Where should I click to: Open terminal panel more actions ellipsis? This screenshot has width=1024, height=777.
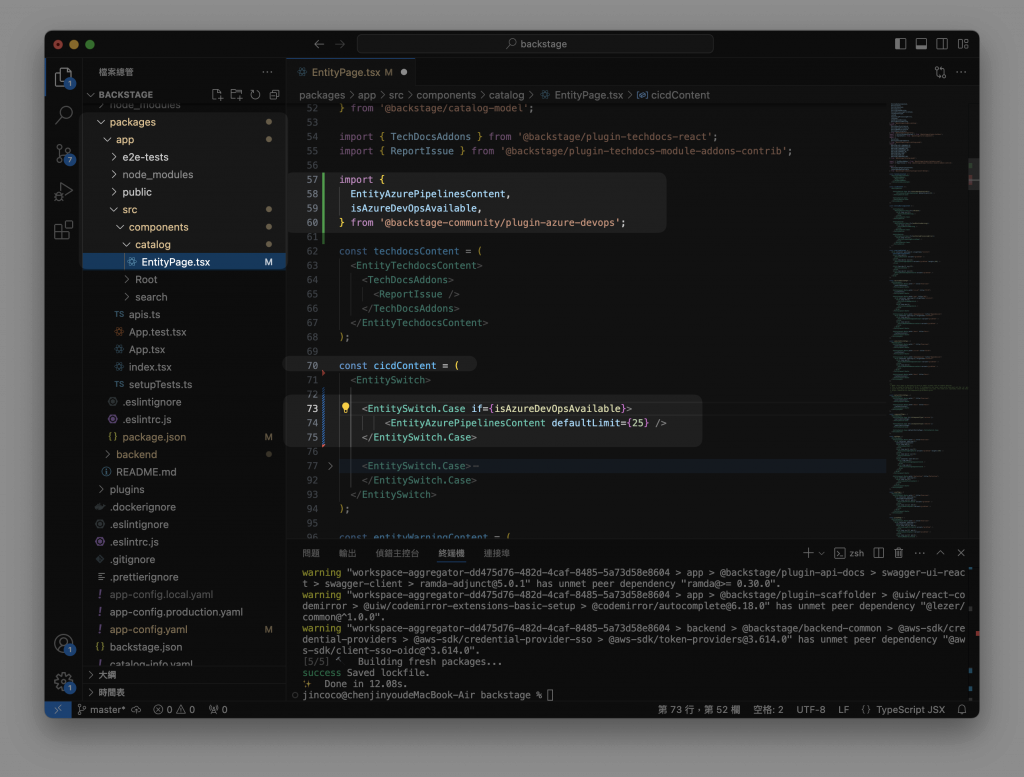click(920, 552)
